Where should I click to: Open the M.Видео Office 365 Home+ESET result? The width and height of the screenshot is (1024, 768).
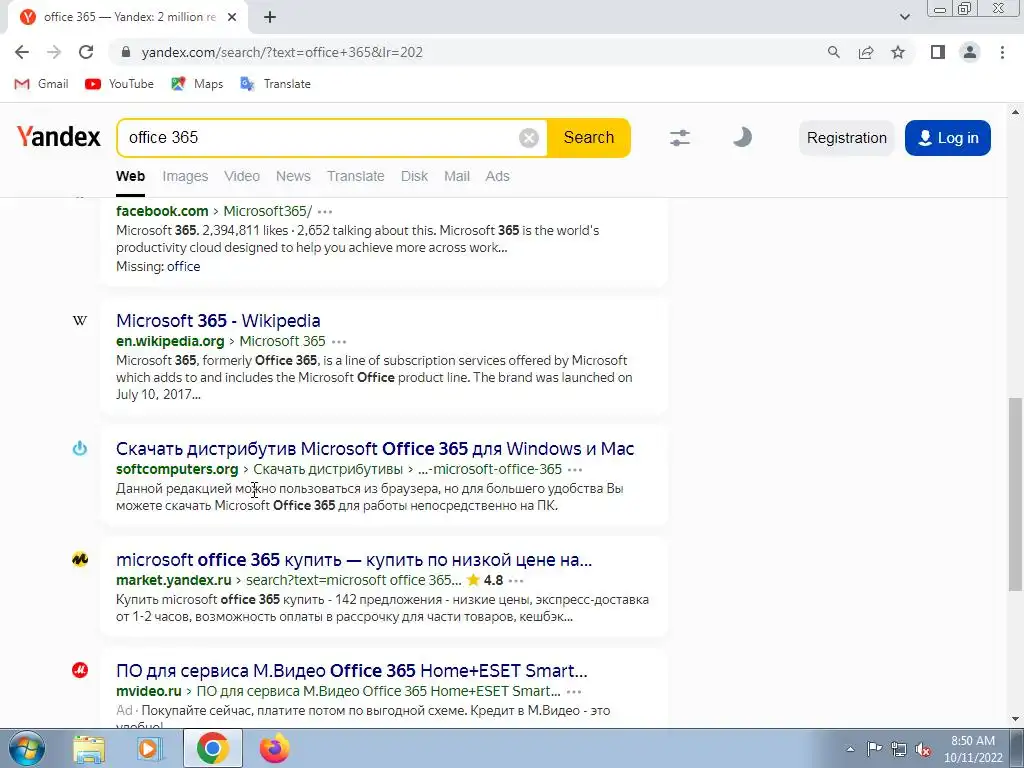coord(351,671)
